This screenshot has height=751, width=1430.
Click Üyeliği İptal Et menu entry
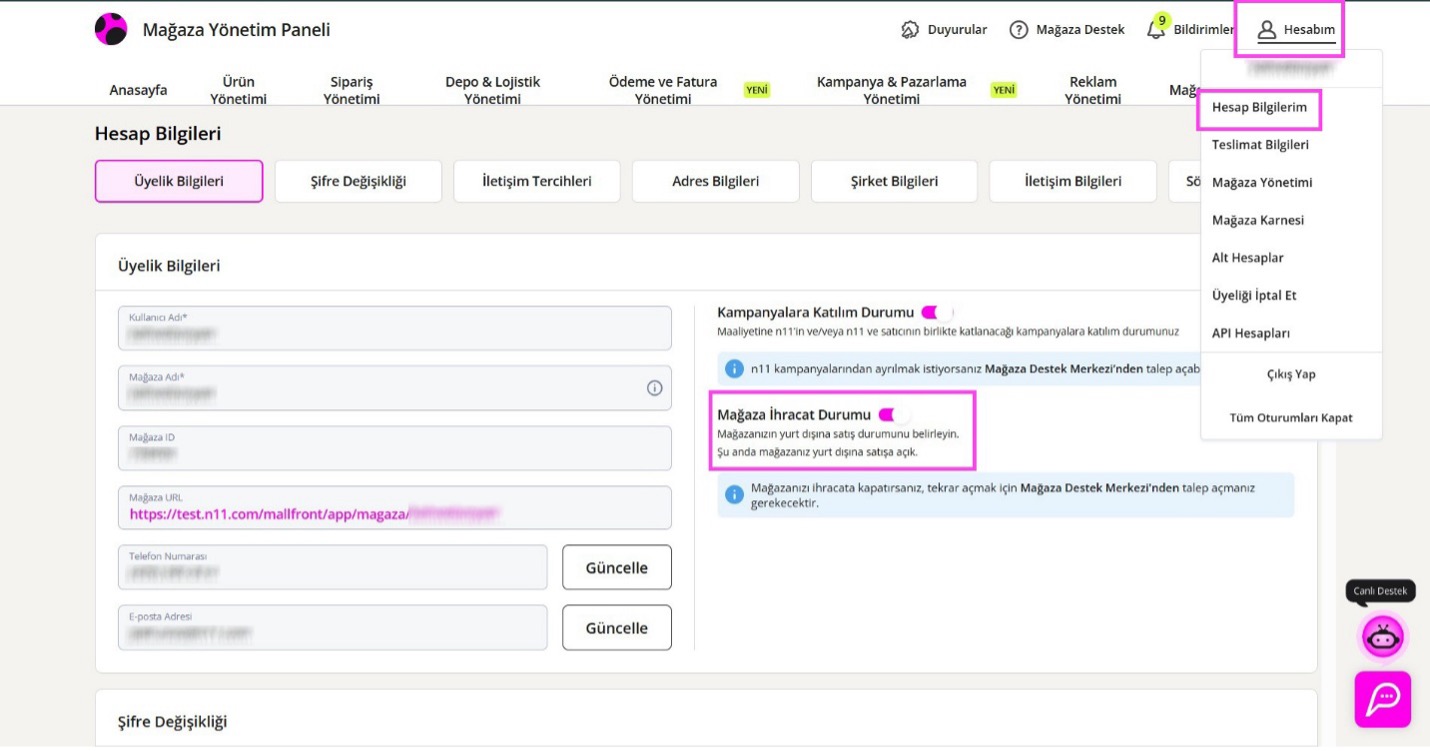(1254, 296)
